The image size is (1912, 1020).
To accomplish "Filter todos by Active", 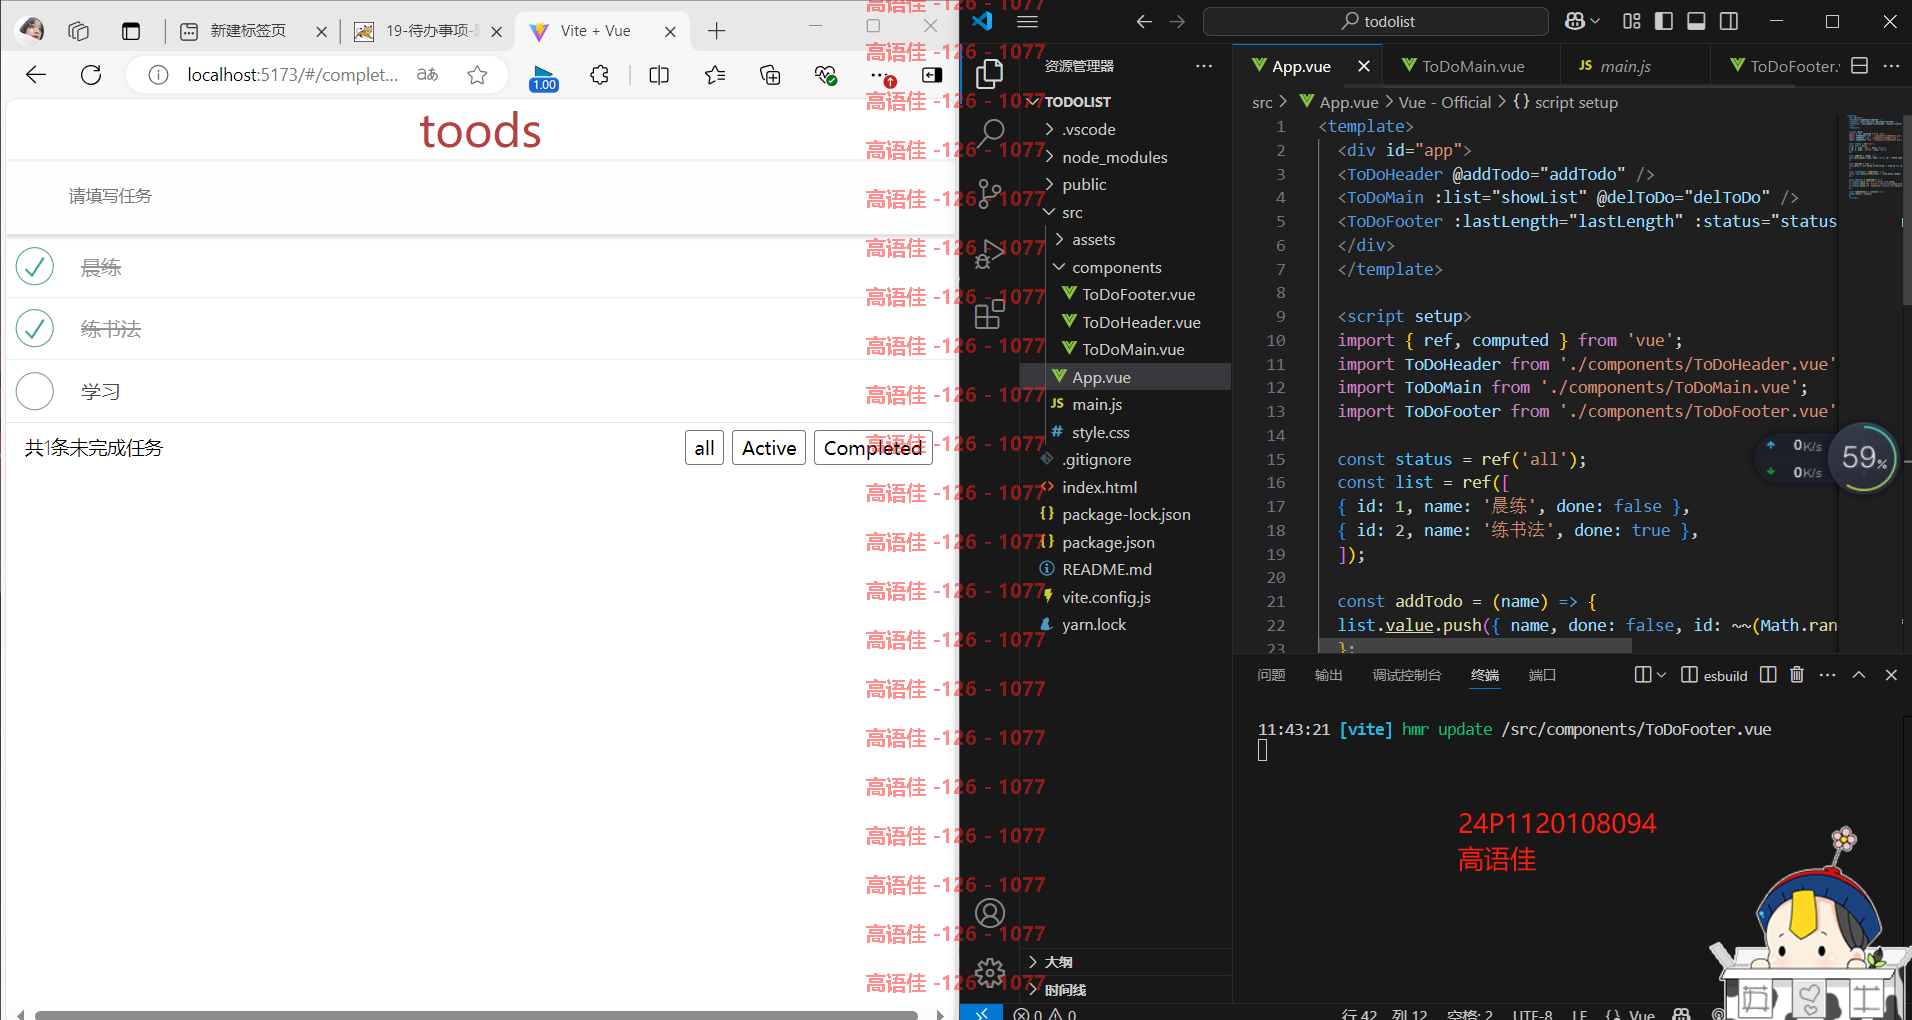I will pos(769,448).
